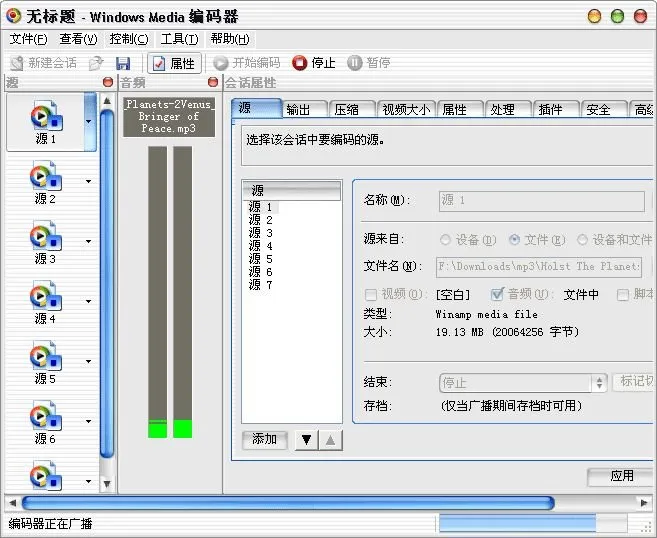Switch to the 安全 tab
The image size is (657, 538).
click(x=604, y=110)
